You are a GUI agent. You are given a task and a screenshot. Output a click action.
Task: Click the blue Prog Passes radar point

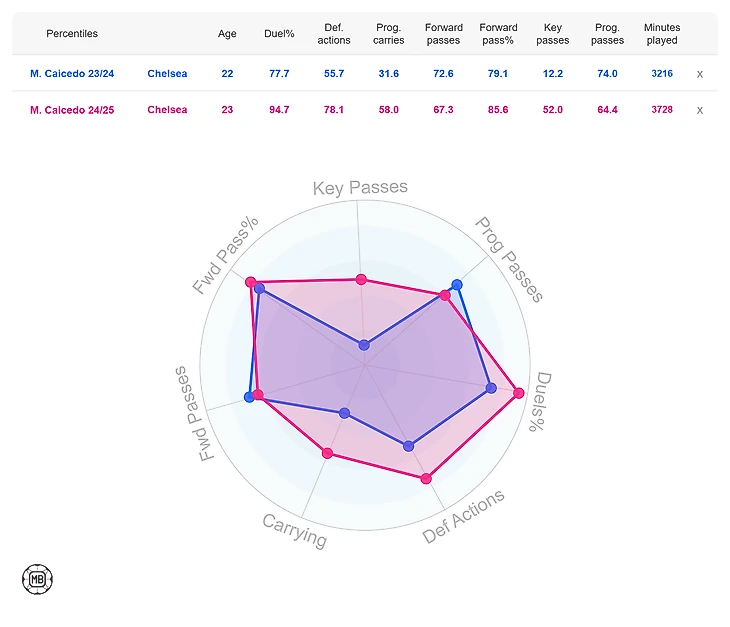point(457,285)
